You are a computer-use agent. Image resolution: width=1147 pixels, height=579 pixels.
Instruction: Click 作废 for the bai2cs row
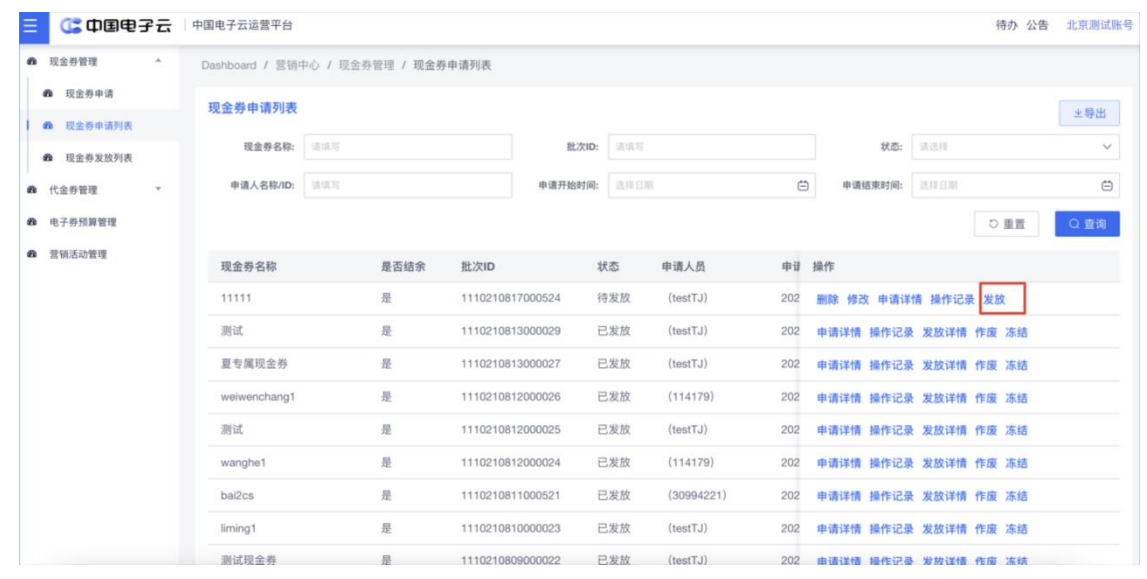(986, 496)
